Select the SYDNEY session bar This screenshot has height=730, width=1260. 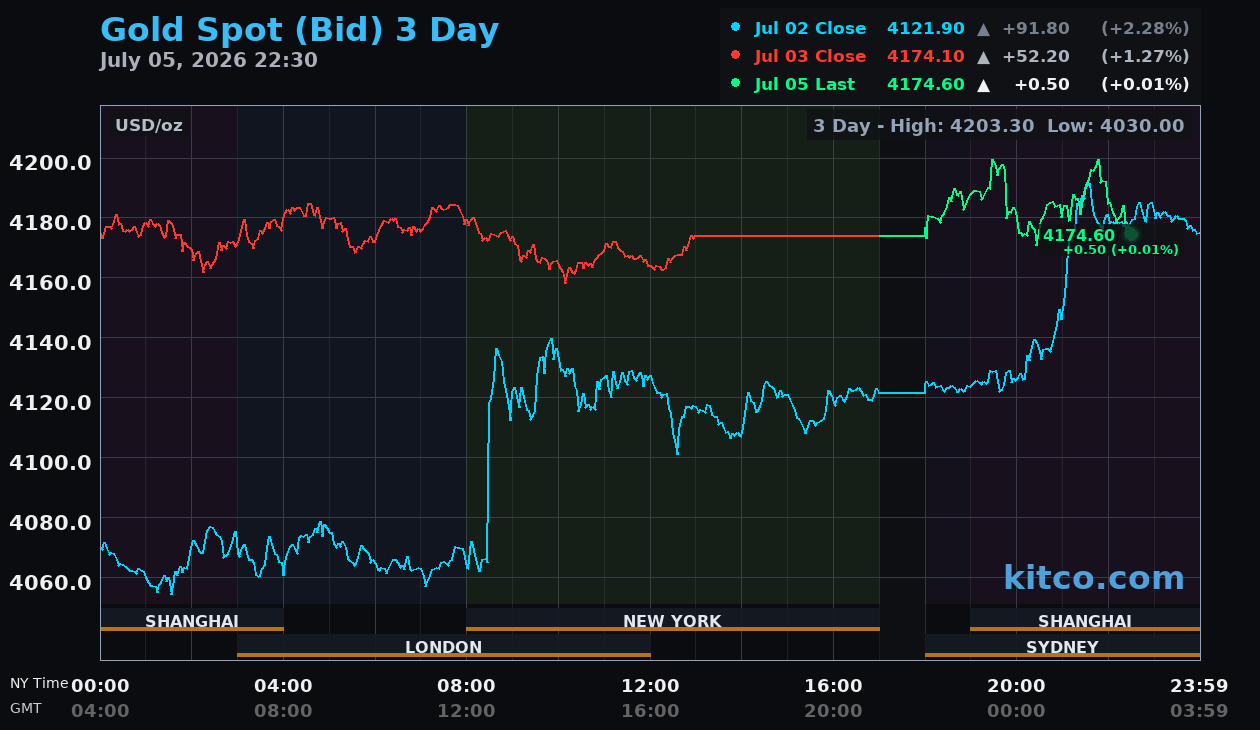click(1062, 646)
